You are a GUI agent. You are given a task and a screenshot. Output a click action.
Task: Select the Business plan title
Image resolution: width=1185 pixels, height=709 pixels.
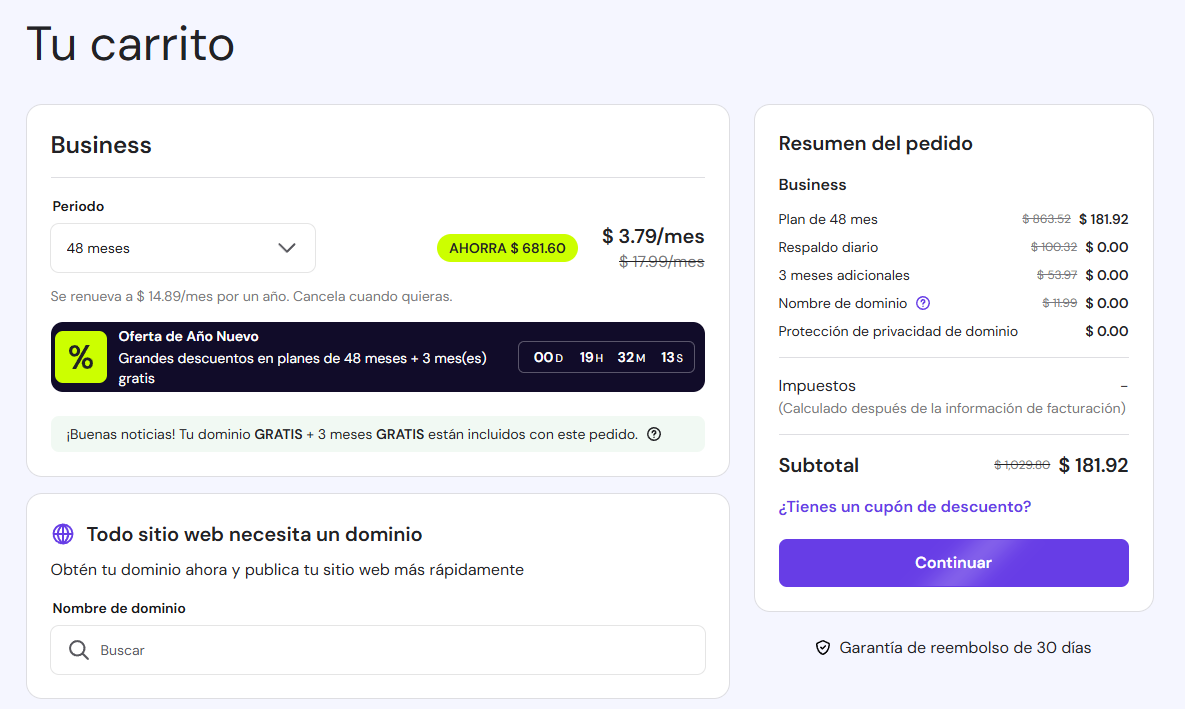(x=101, y=144)
